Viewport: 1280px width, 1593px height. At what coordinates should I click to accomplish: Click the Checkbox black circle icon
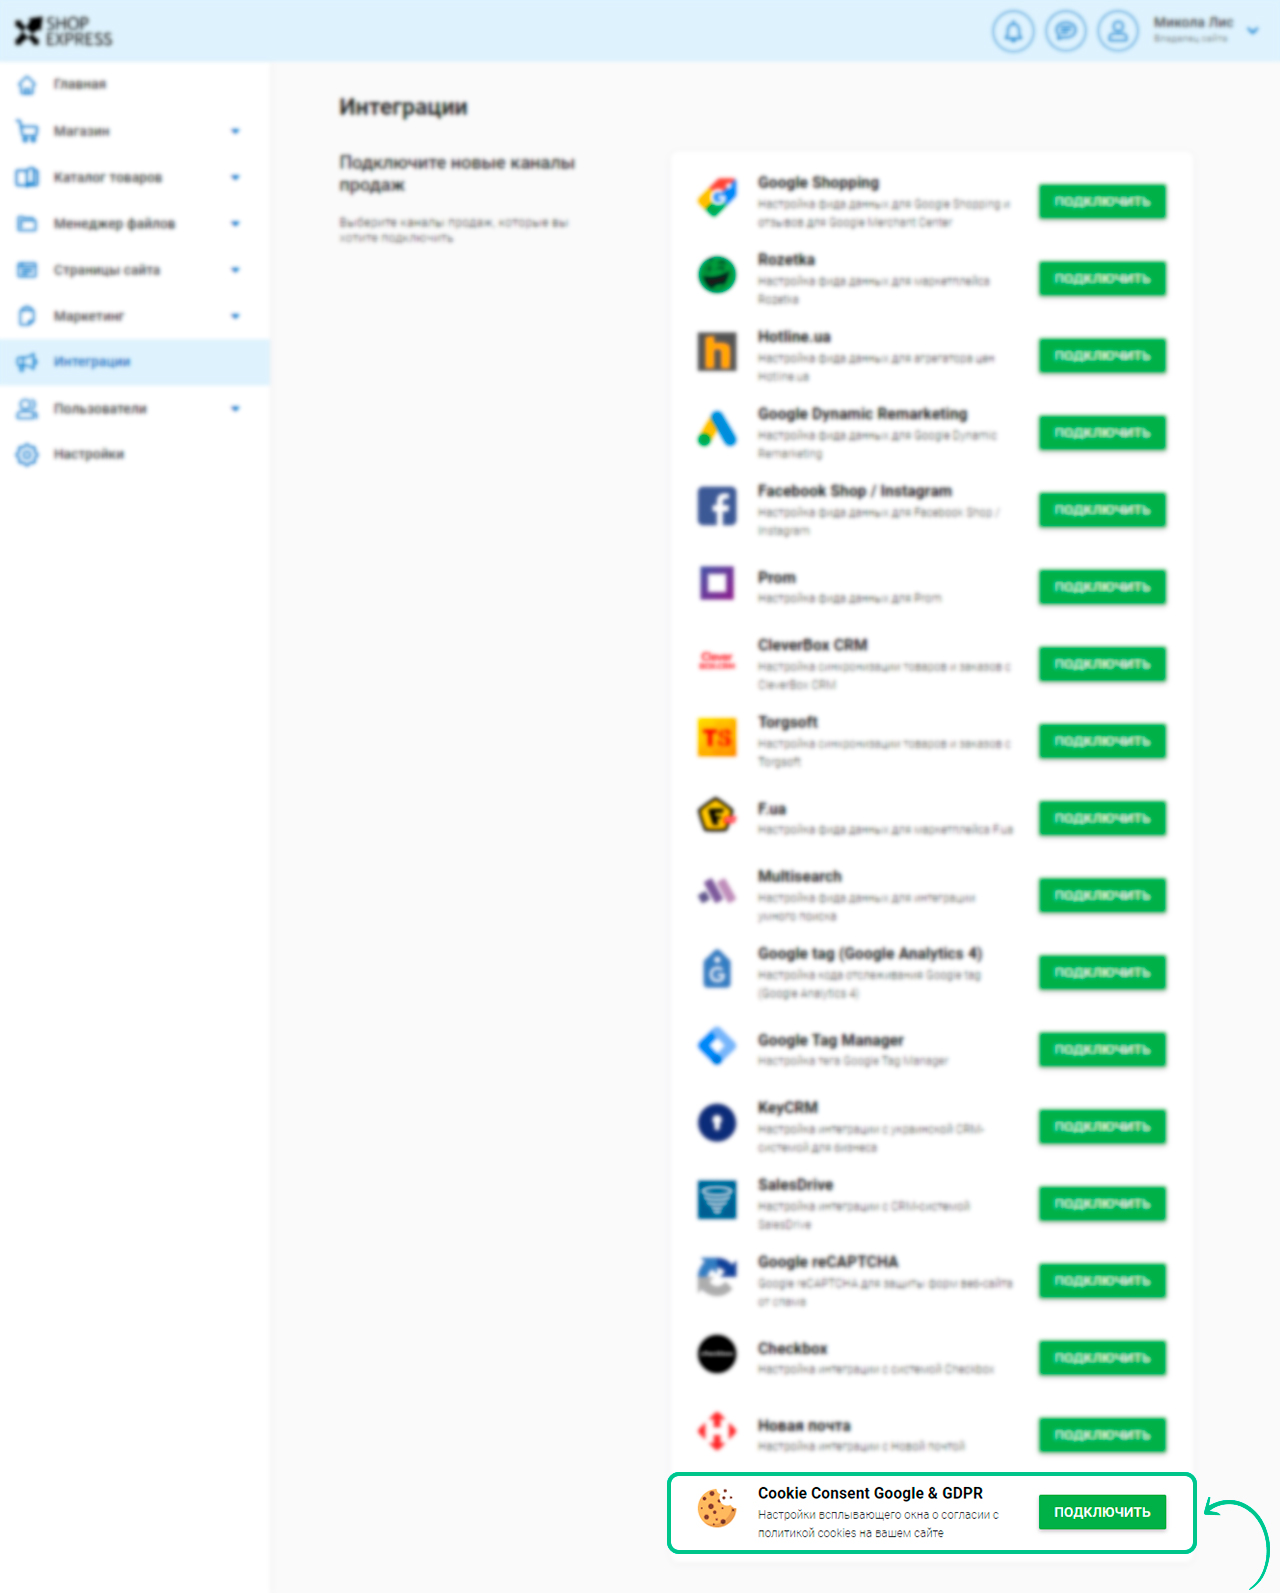coord(717,1354)
